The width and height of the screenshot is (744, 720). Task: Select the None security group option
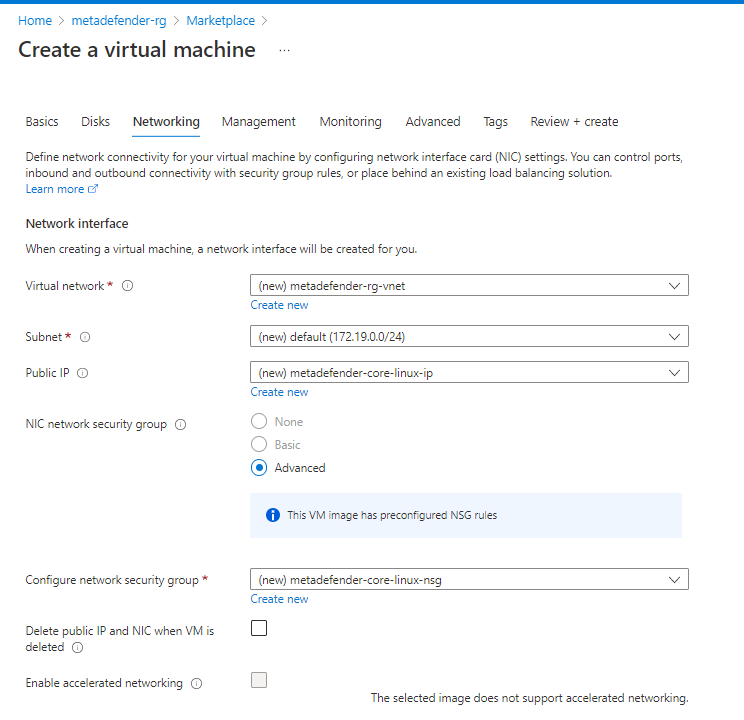pos(259,421)
